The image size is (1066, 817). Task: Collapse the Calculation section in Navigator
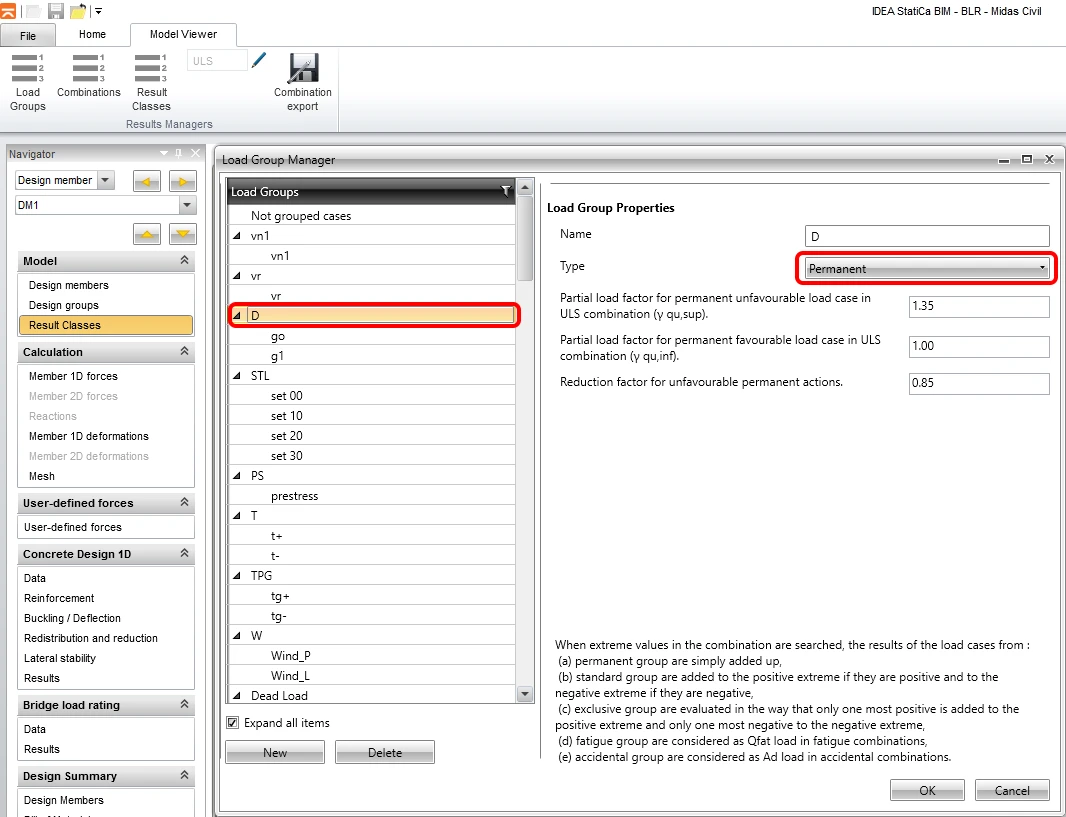(184, 351)
